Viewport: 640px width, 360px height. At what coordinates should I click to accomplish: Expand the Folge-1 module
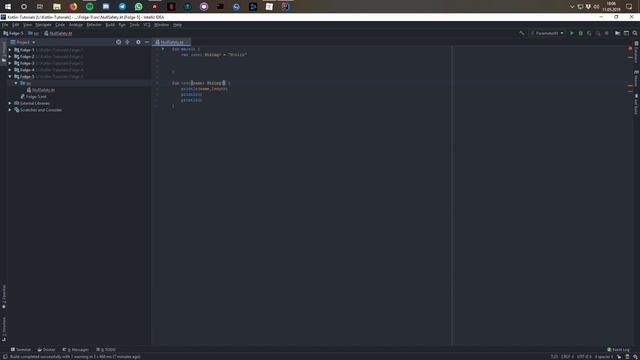pyautogui.click(x=10, y=50)
